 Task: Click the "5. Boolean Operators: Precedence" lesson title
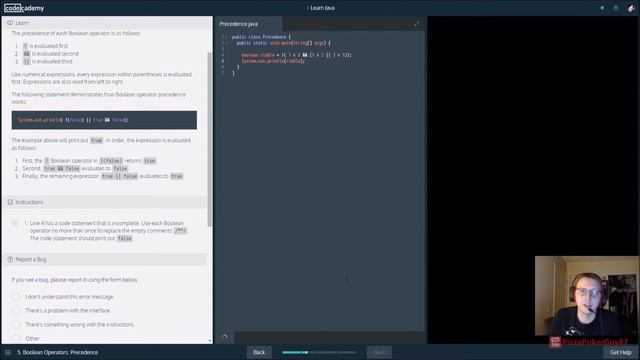click(x=58, y=352)
